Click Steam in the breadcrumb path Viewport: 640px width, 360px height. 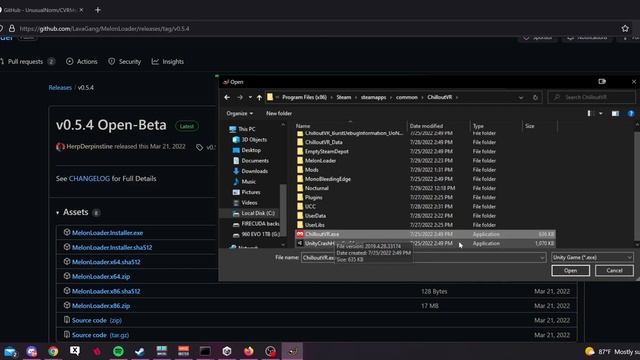tap(344, 97)
